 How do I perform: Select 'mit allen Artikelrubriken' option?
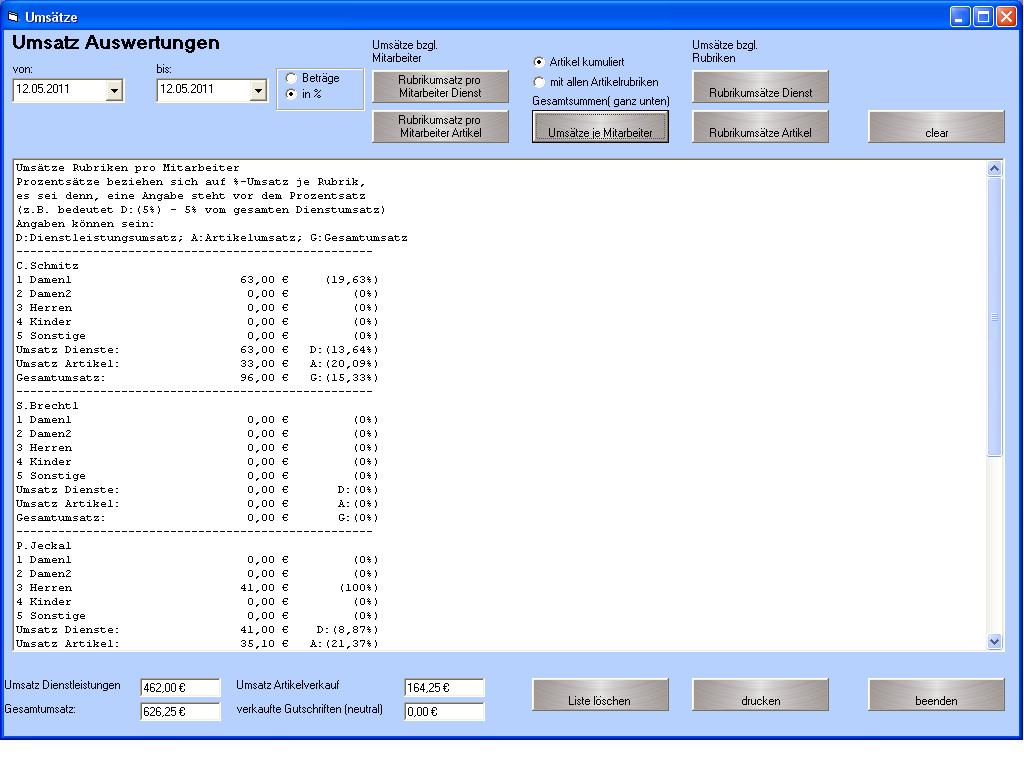[x=540, y=82]
